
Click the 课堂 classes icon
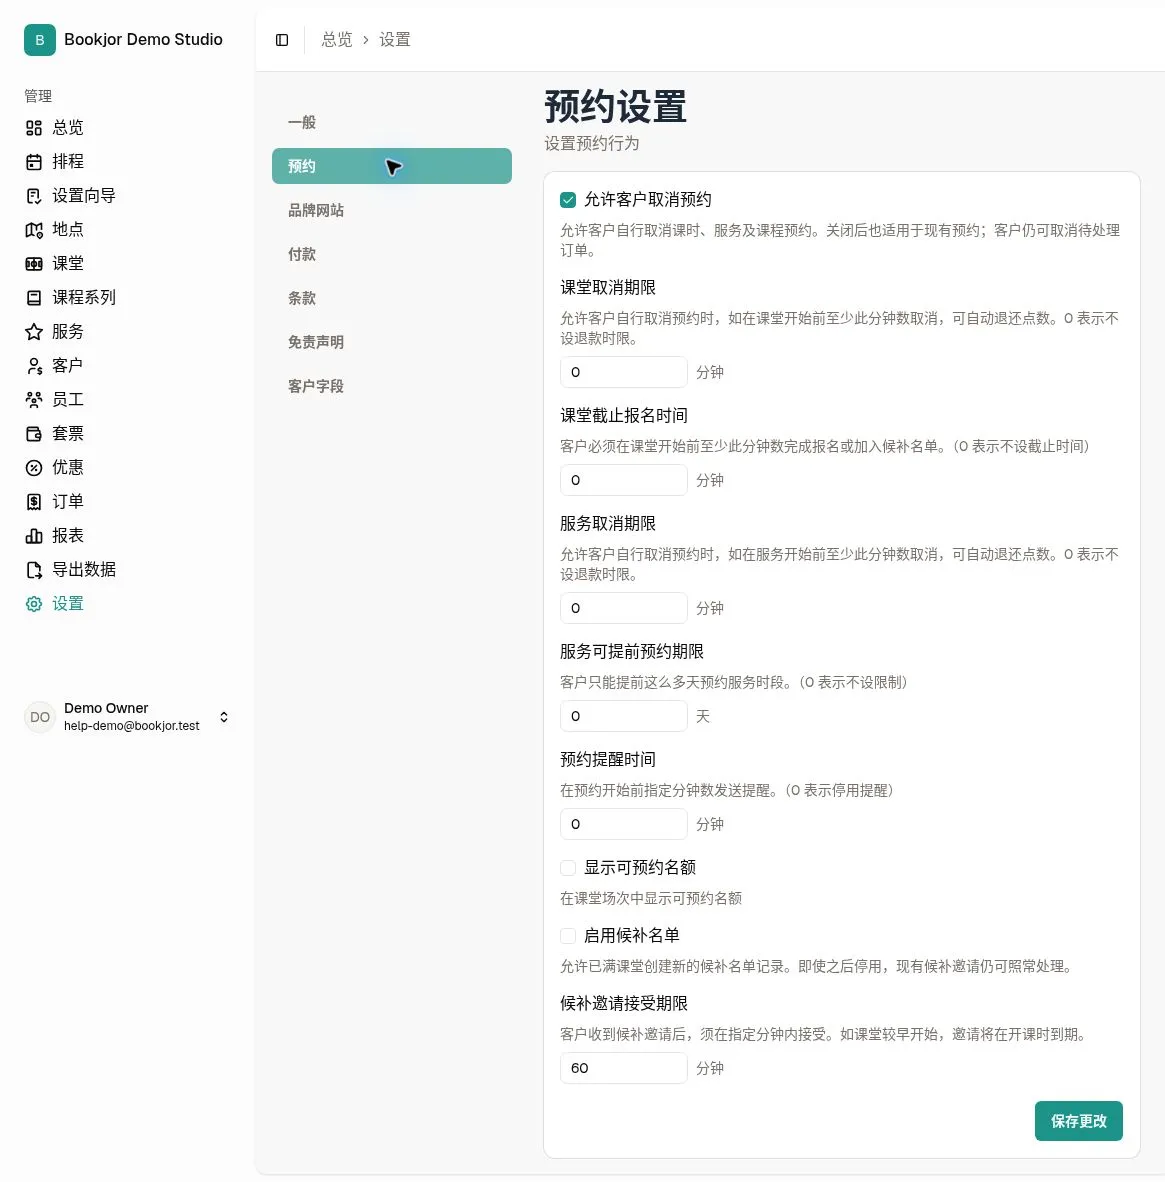(34, 264)
